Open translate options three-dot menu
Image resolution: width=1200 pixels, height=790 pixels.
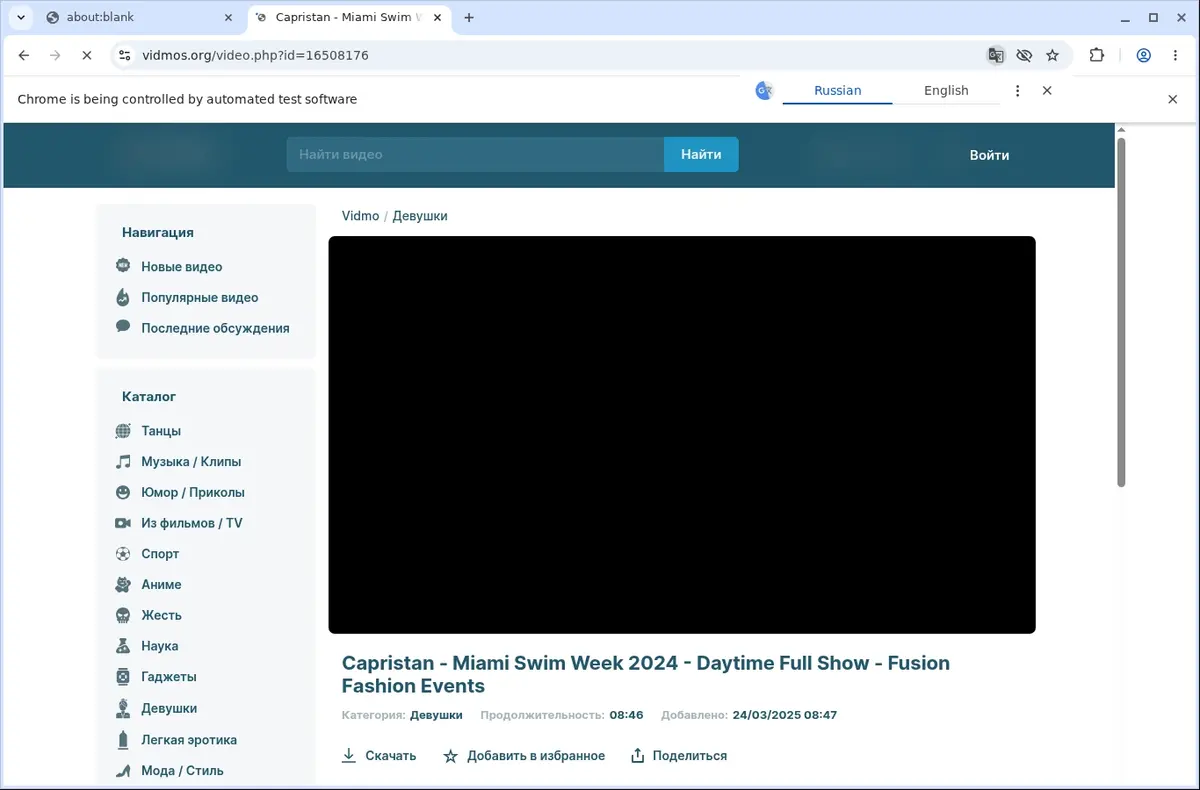(x=1018, y=90)
